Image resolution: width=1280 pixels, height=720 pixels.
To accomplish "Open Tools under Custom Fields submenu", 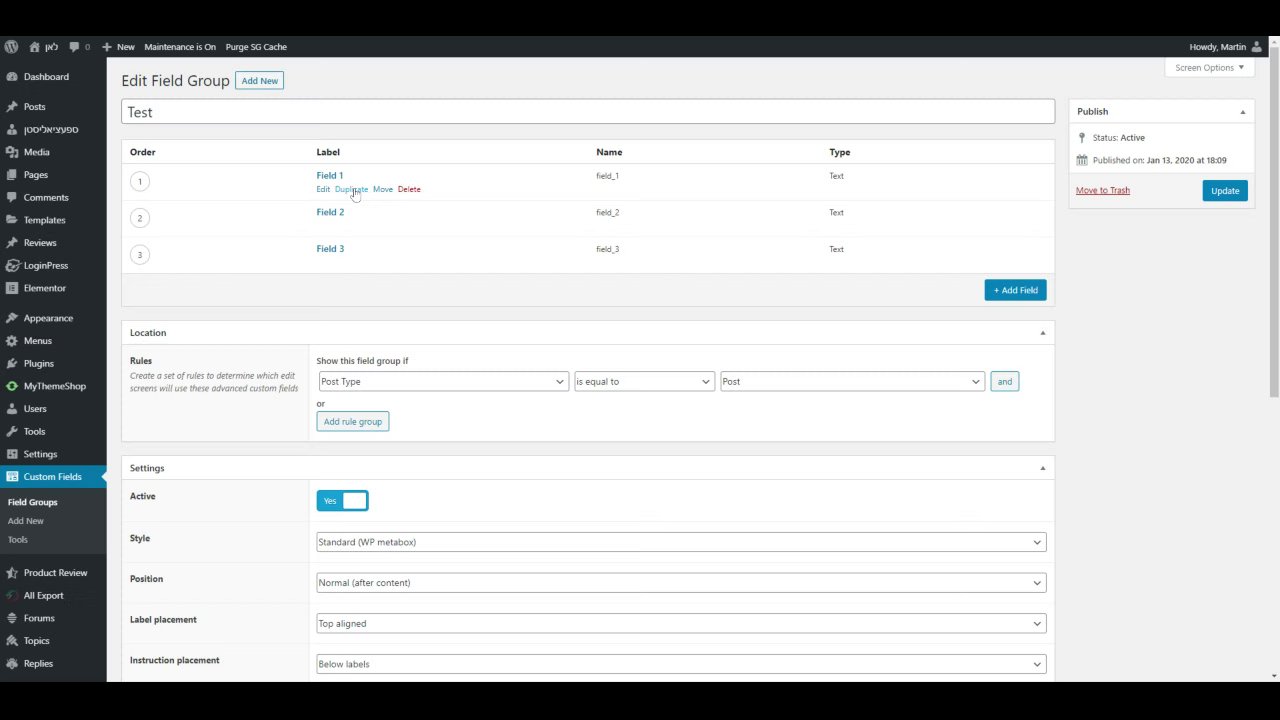I will (18, 540).
